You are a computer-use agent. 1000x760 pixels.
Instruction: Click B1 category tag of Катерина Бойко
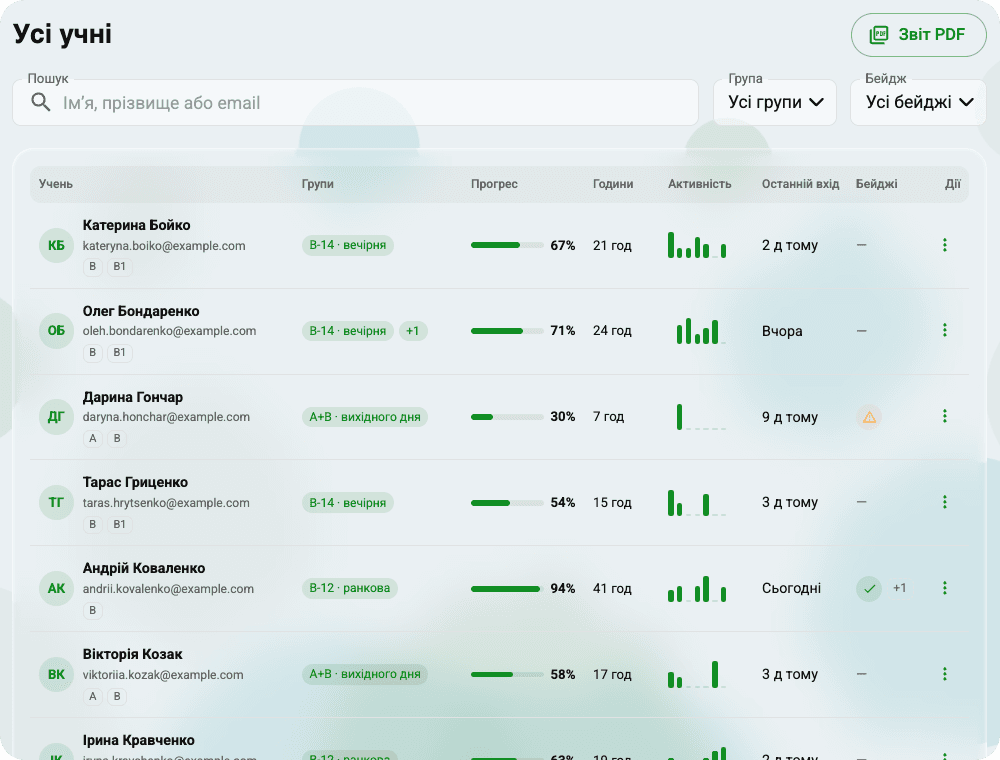click(x=119, y=267)
